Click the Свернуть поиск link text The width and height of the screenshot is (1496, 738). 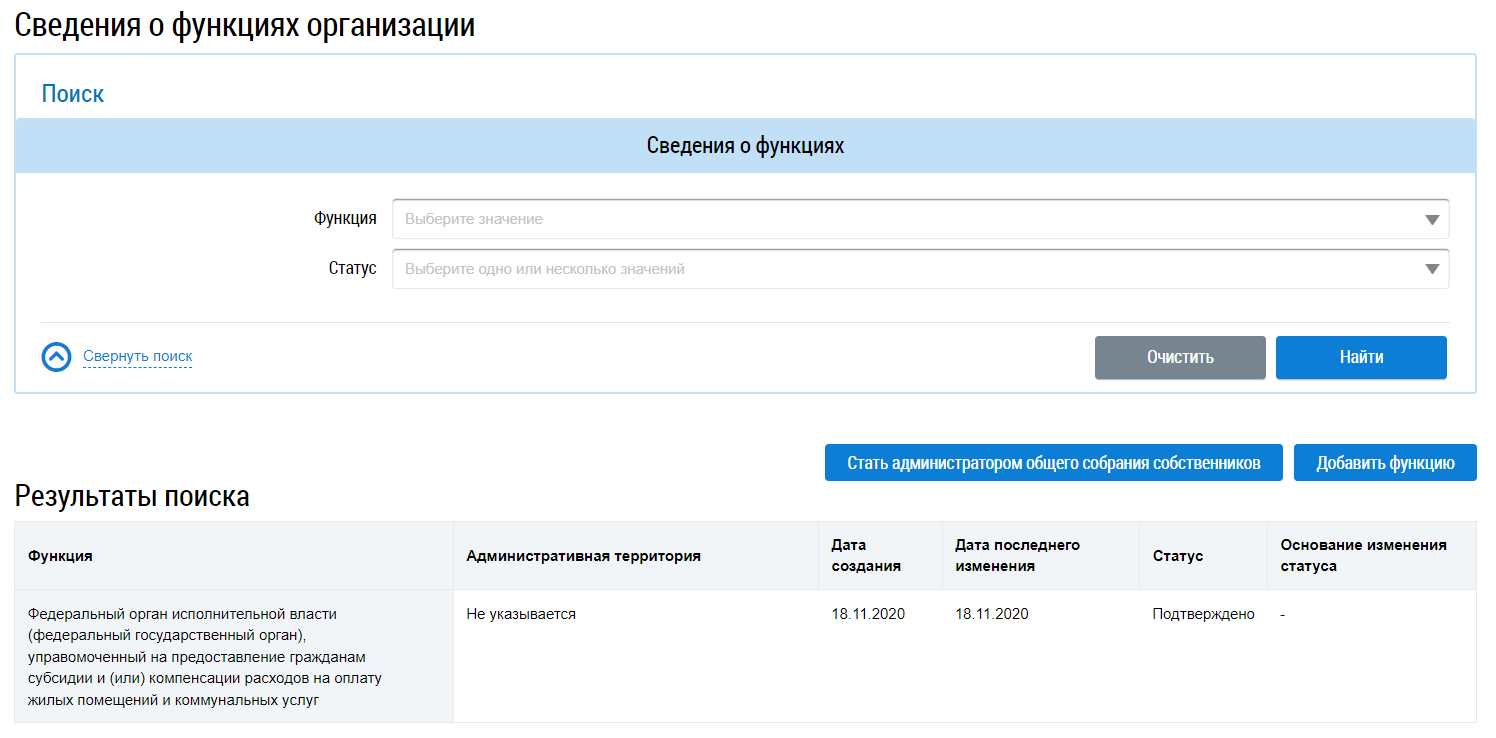coord(137,356)
